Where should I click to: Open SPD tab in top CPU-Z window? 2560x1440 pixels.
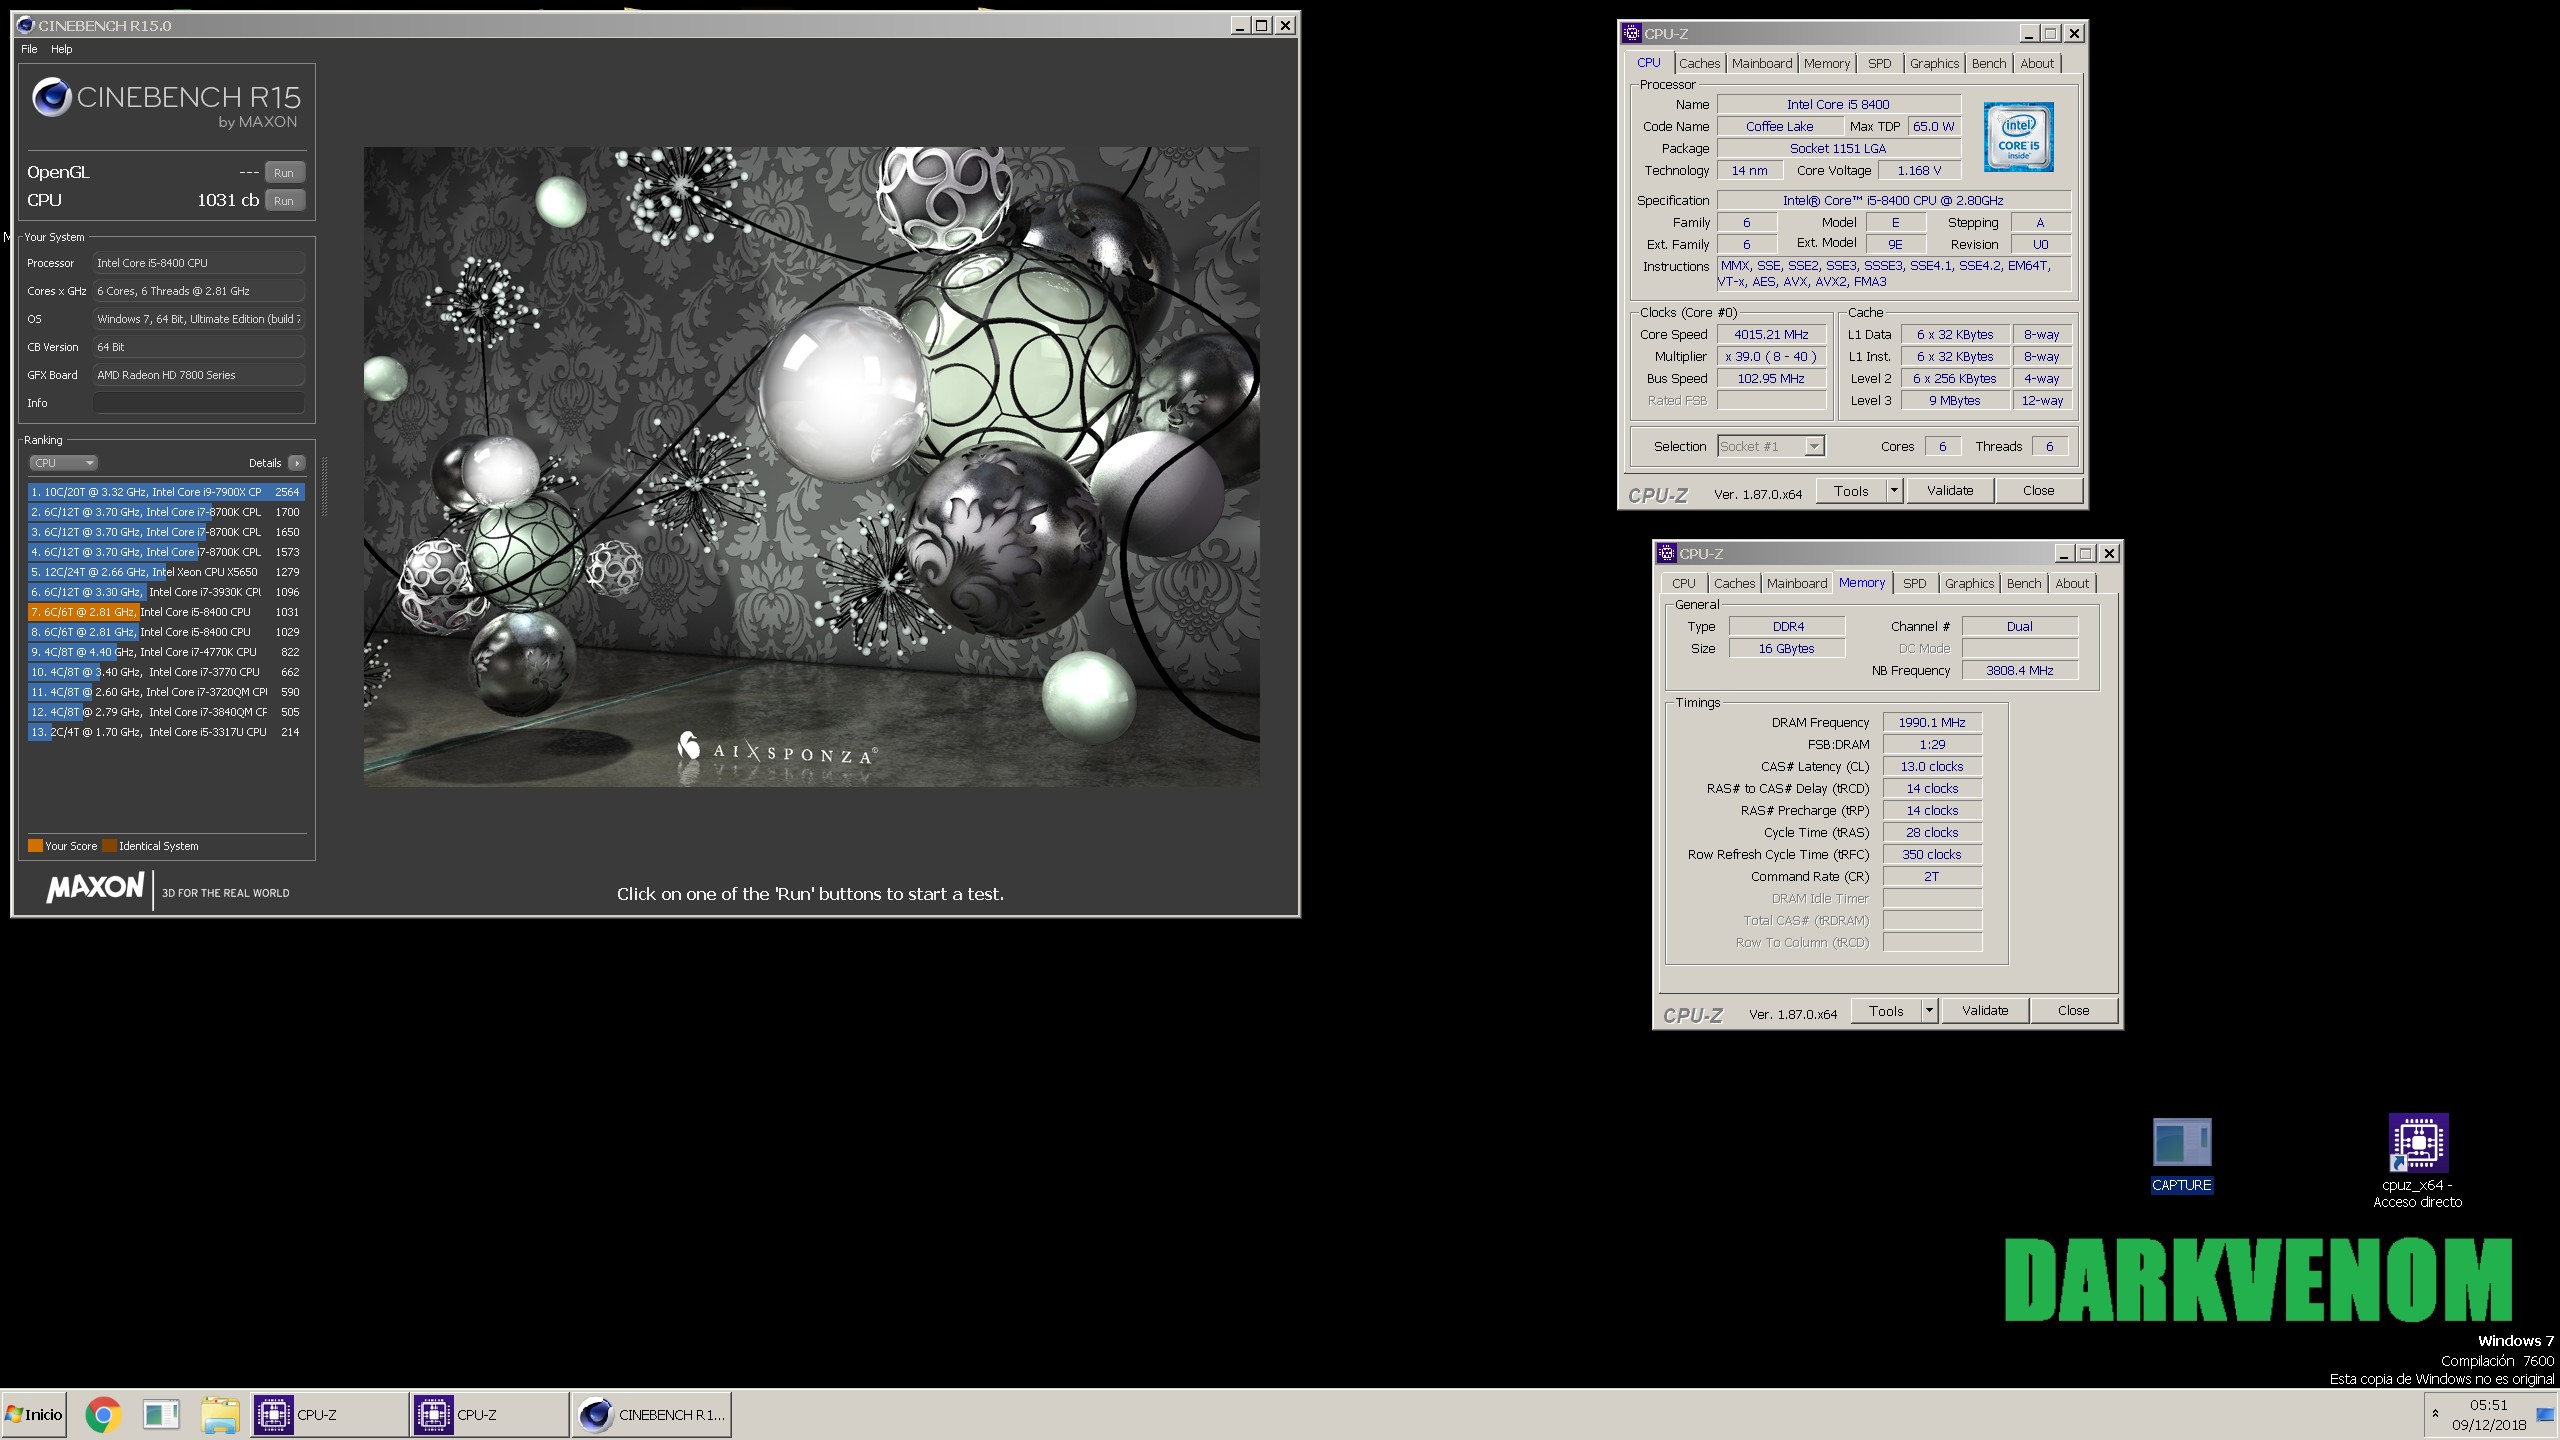(1879, 63)
